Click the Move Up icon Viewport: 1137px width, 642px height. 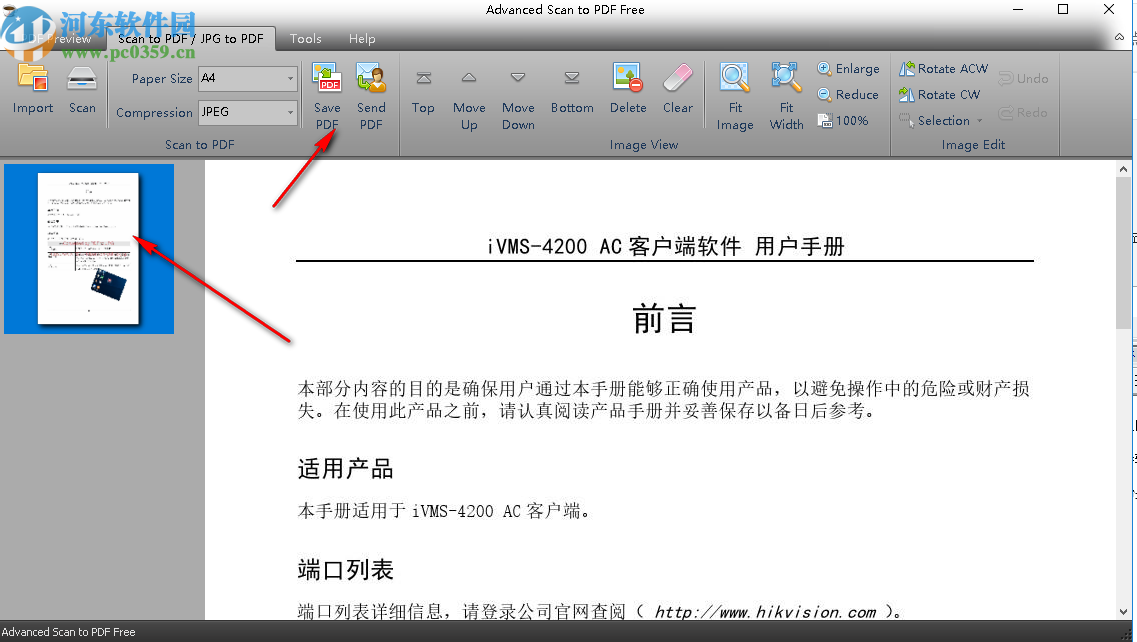[469, 95]
